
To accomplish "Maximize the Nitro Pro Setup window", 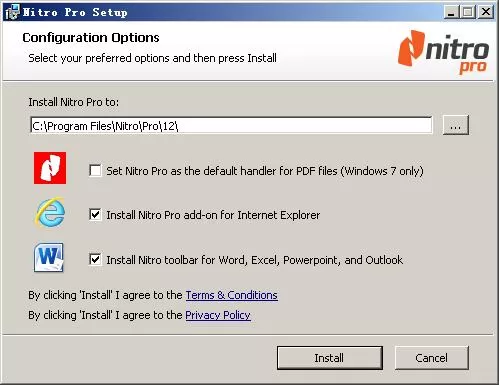I will [468, 12].
